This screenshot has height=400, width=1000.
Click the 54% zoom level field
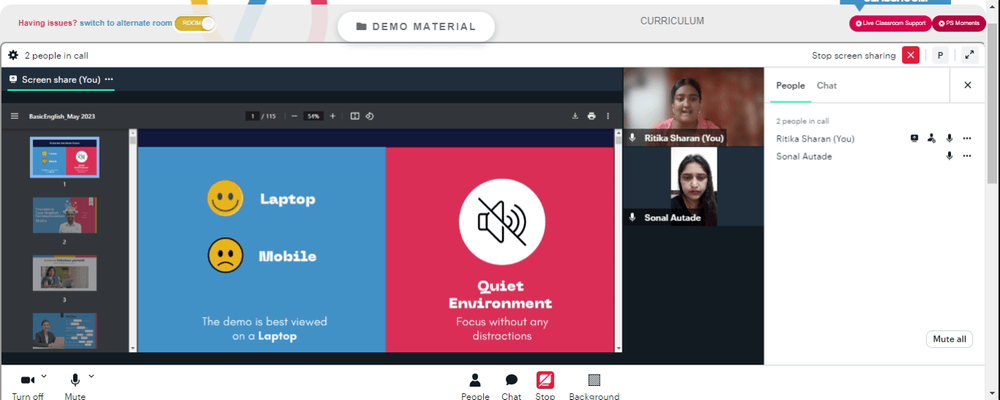click(x=313, y=116)
